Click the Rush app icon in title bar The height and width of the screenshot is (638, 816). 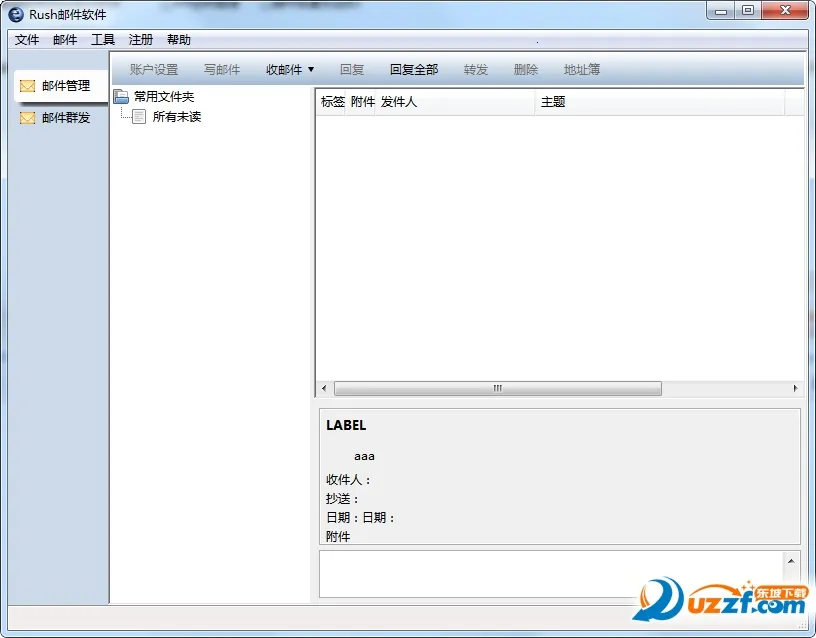pyautogui.click(x=16, y=14)
